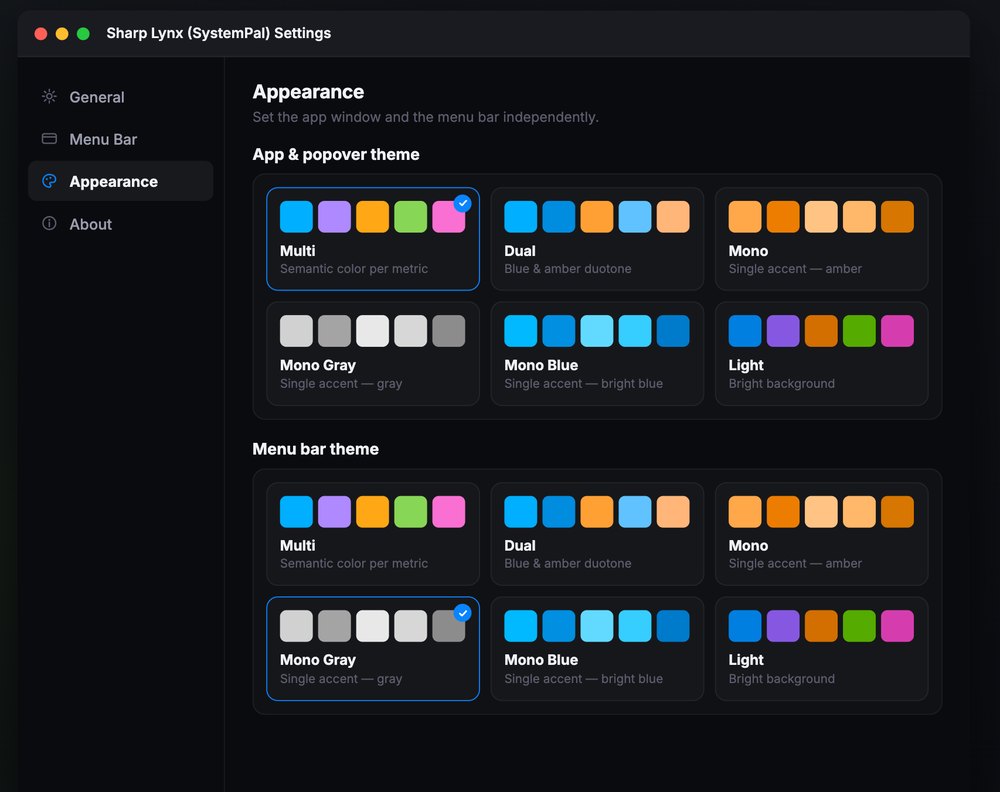Click purple swatch in App theme Multi card
This screenshot has width=1000, height=792.
pyautogui.click(x=334, y=217)
